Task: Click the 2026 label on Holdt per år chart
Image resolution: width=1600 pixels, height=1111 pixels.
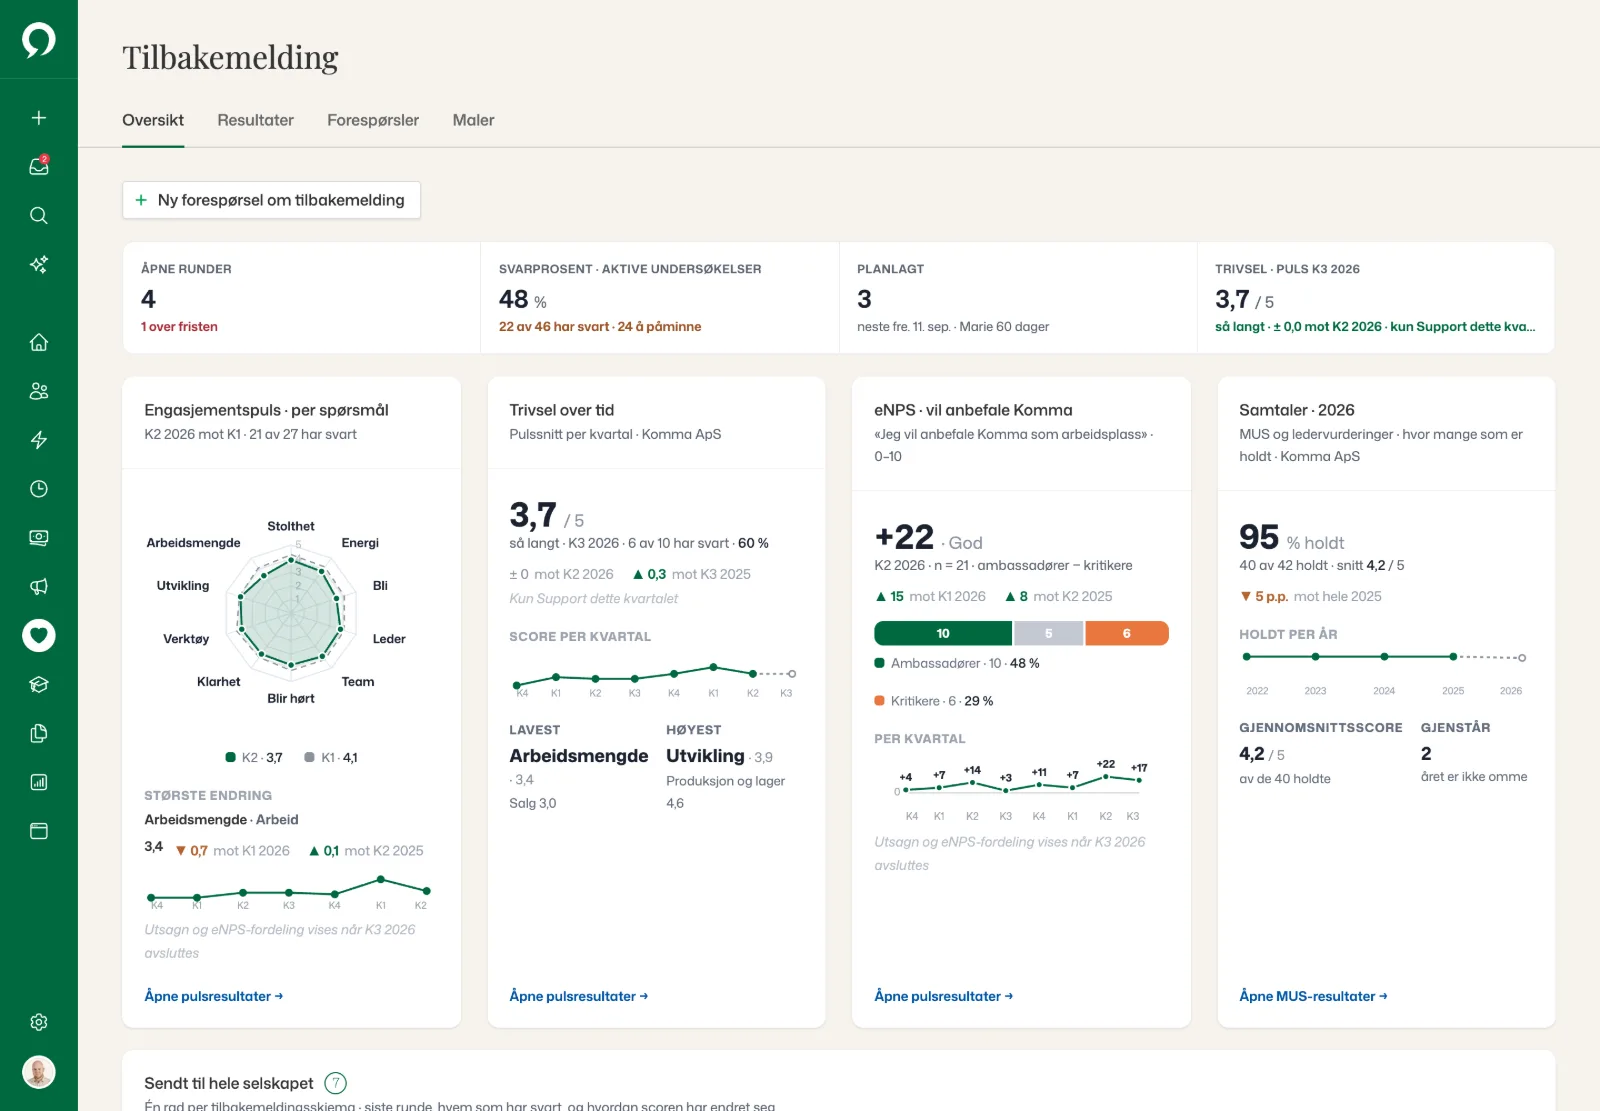Action: (1511, 691)
